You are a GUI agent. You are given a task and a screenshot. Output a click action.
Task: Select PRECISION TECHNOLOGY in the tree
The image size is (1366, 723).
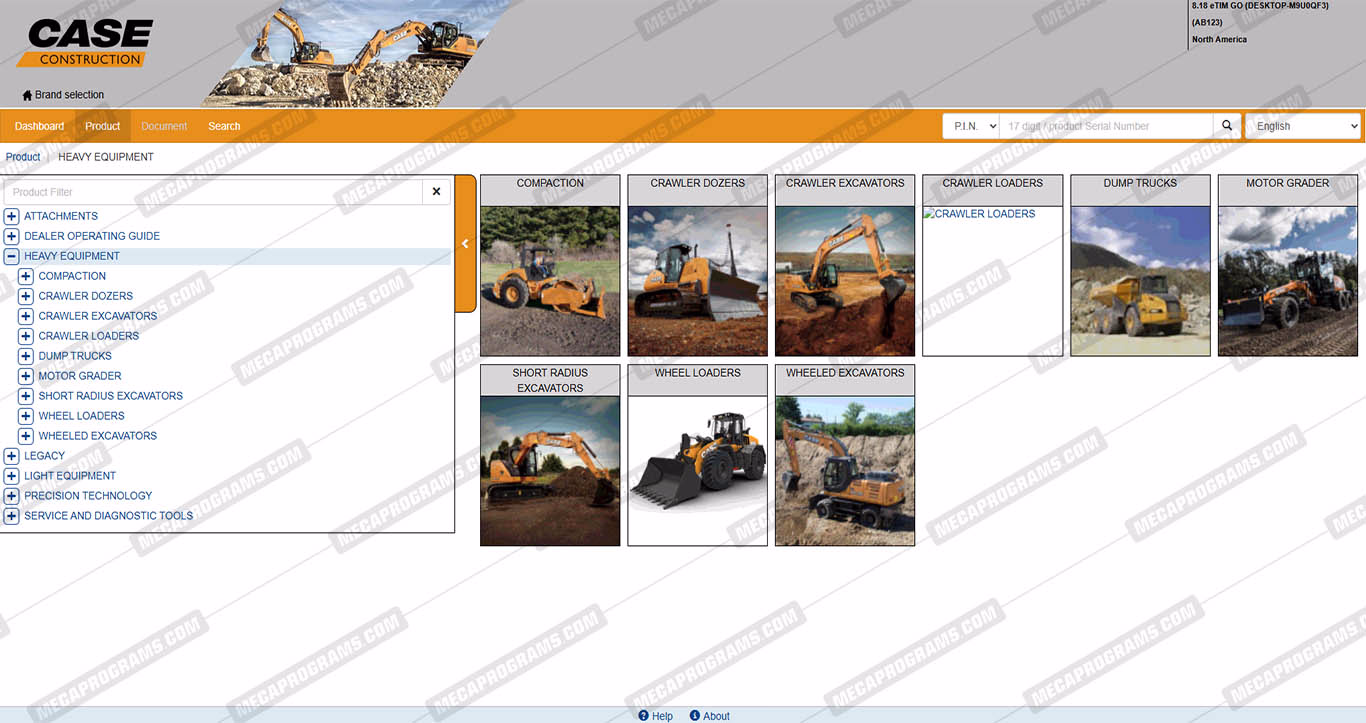coord(88,496)
